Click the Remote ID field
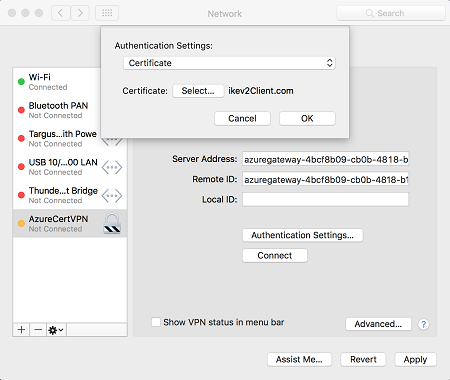Image resolution: width=450 pixels, height=380 pixels. pos(325,179)
